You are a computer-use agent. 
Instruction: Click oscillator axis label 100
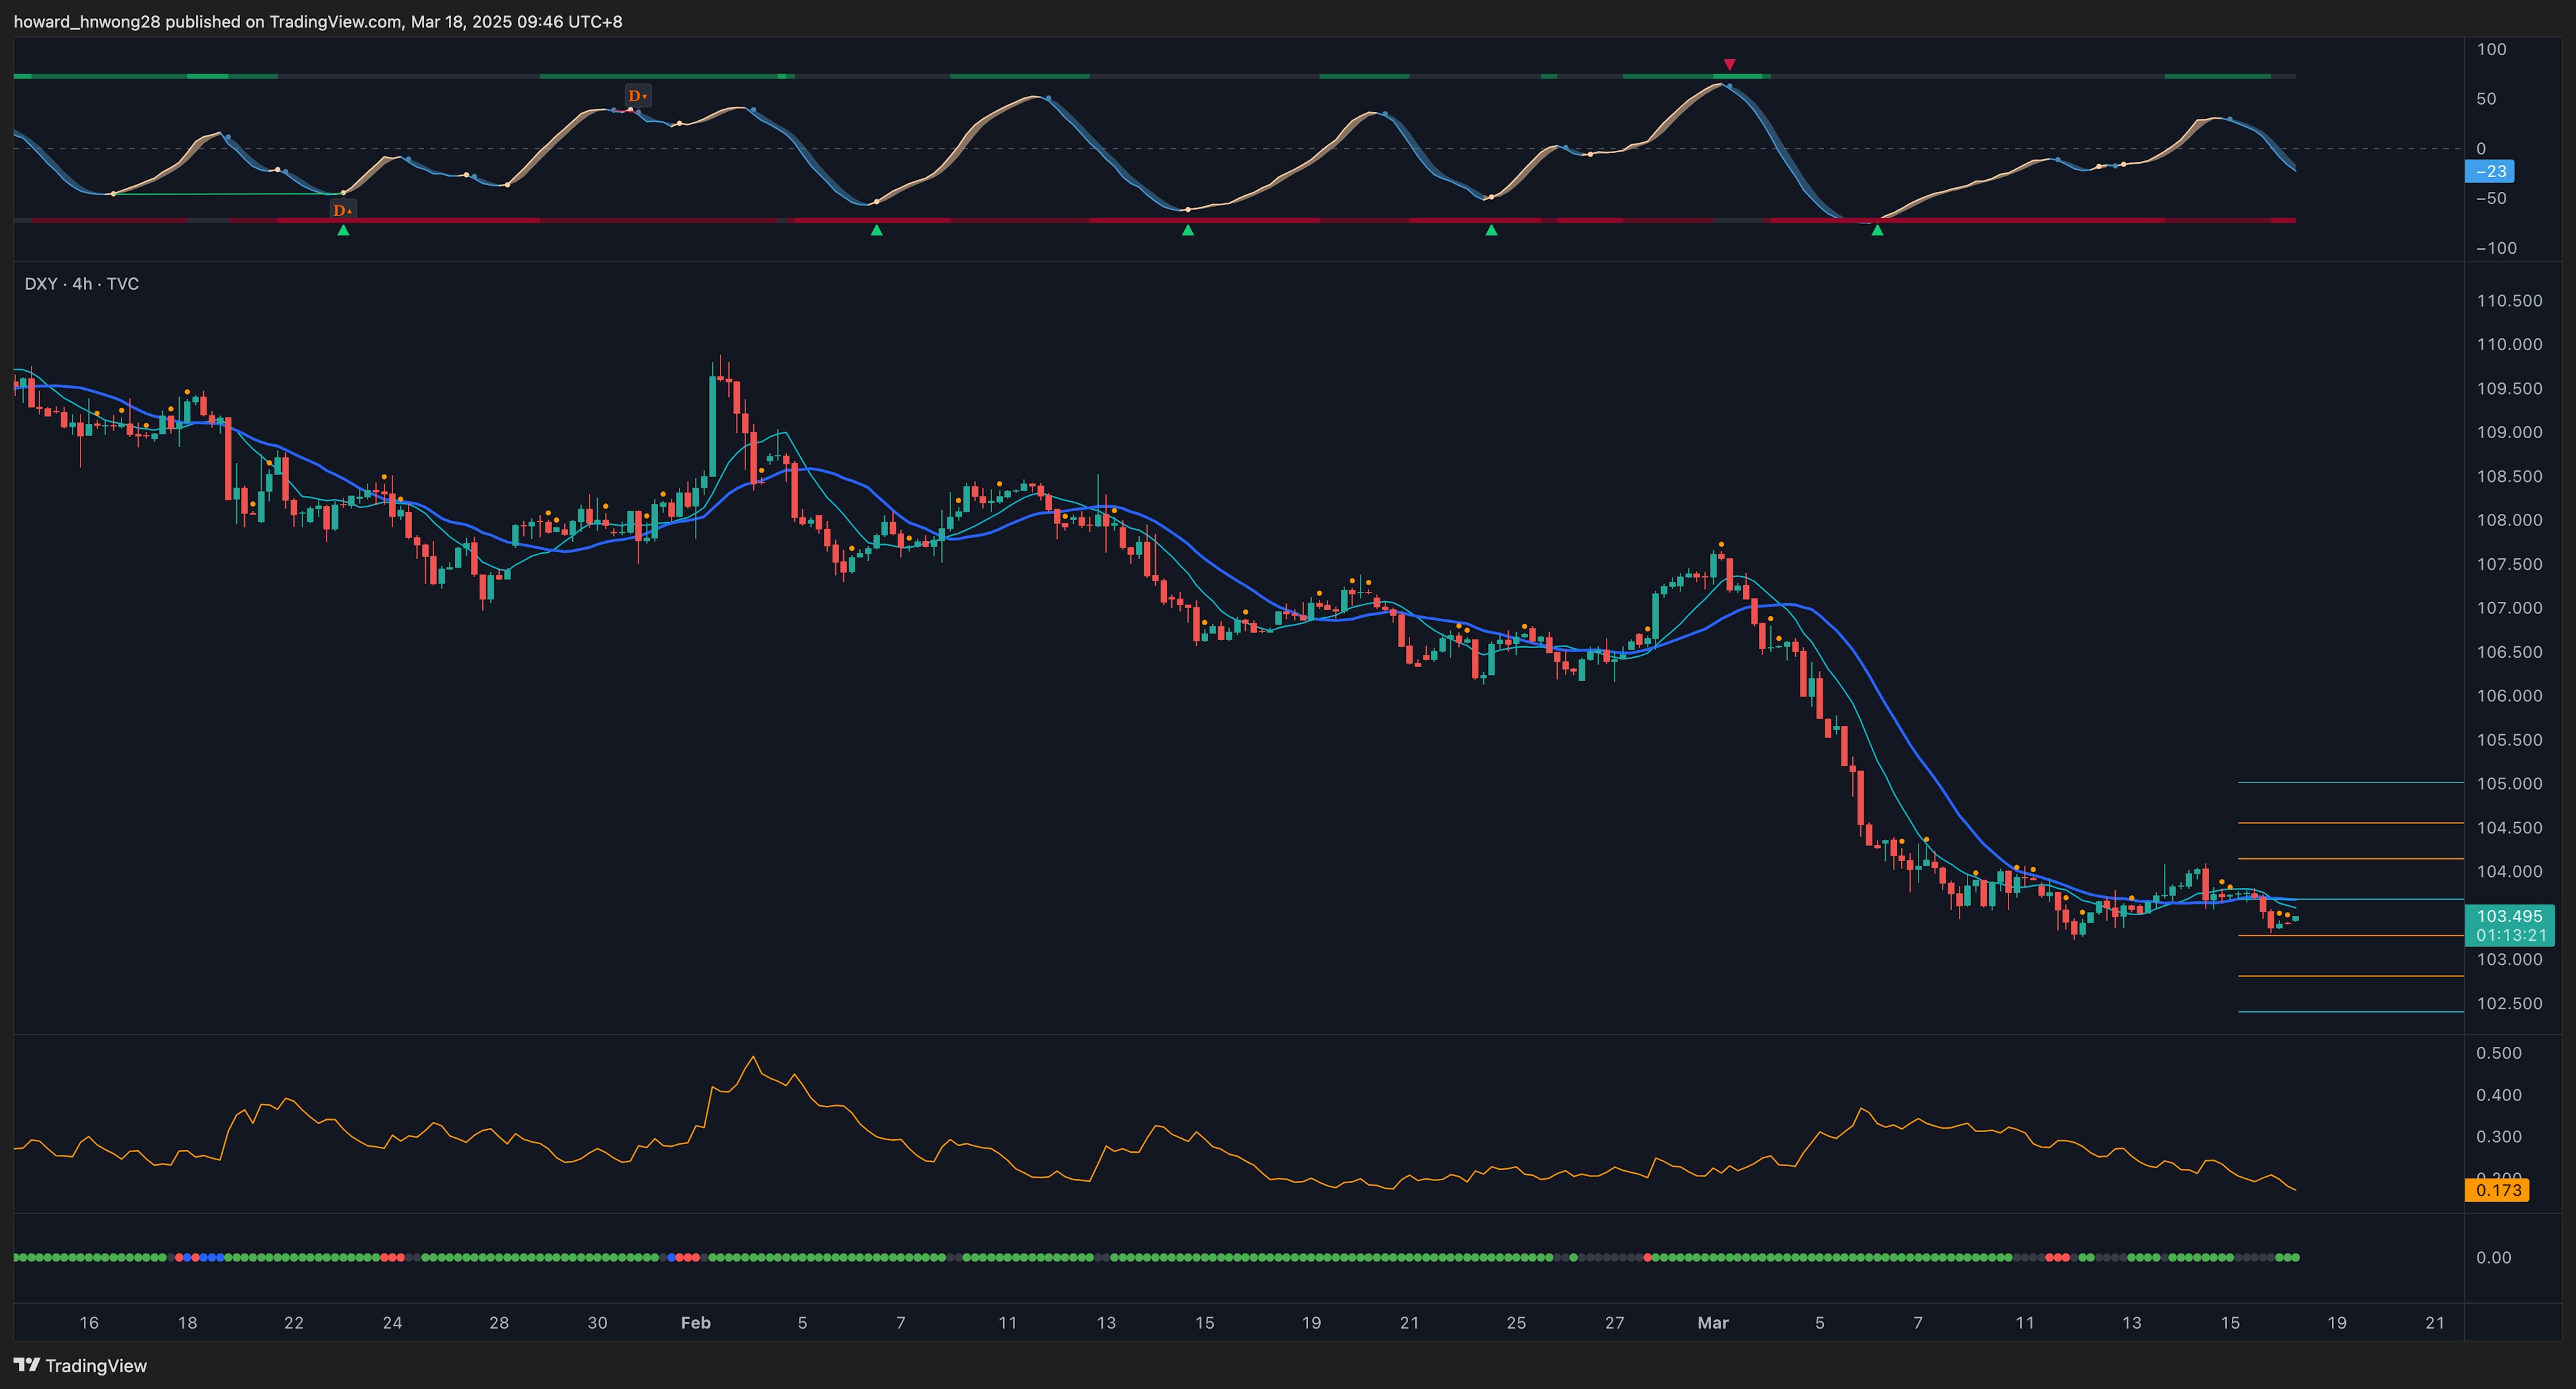2491,49
